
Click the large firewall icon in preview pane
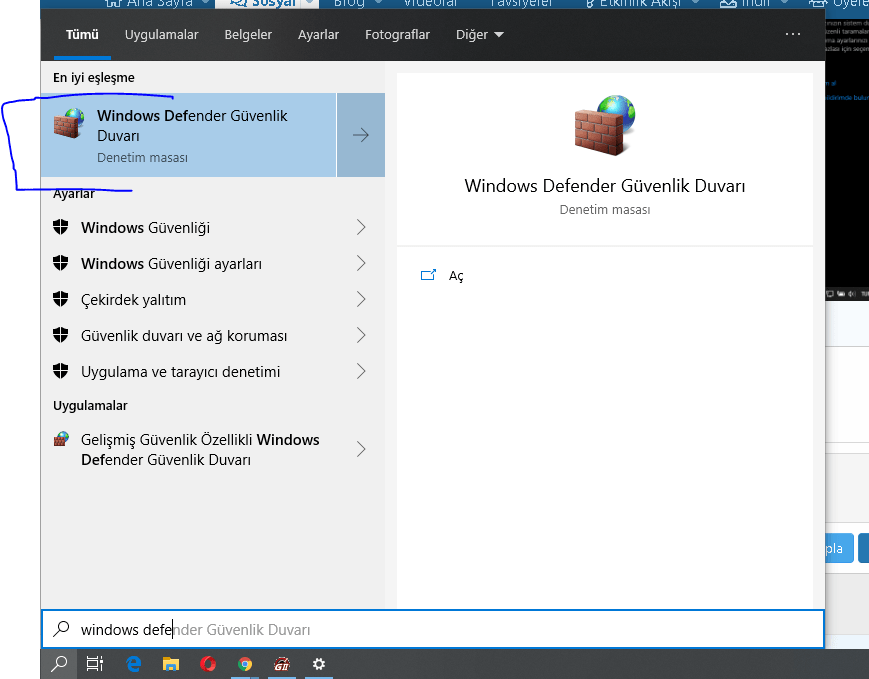point(605,125)
